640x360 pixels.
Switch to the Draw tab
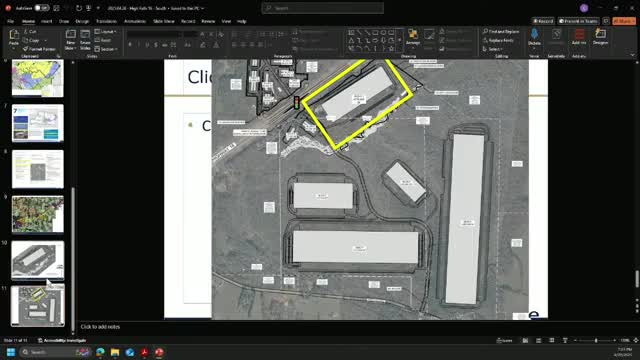pos(64,21)
